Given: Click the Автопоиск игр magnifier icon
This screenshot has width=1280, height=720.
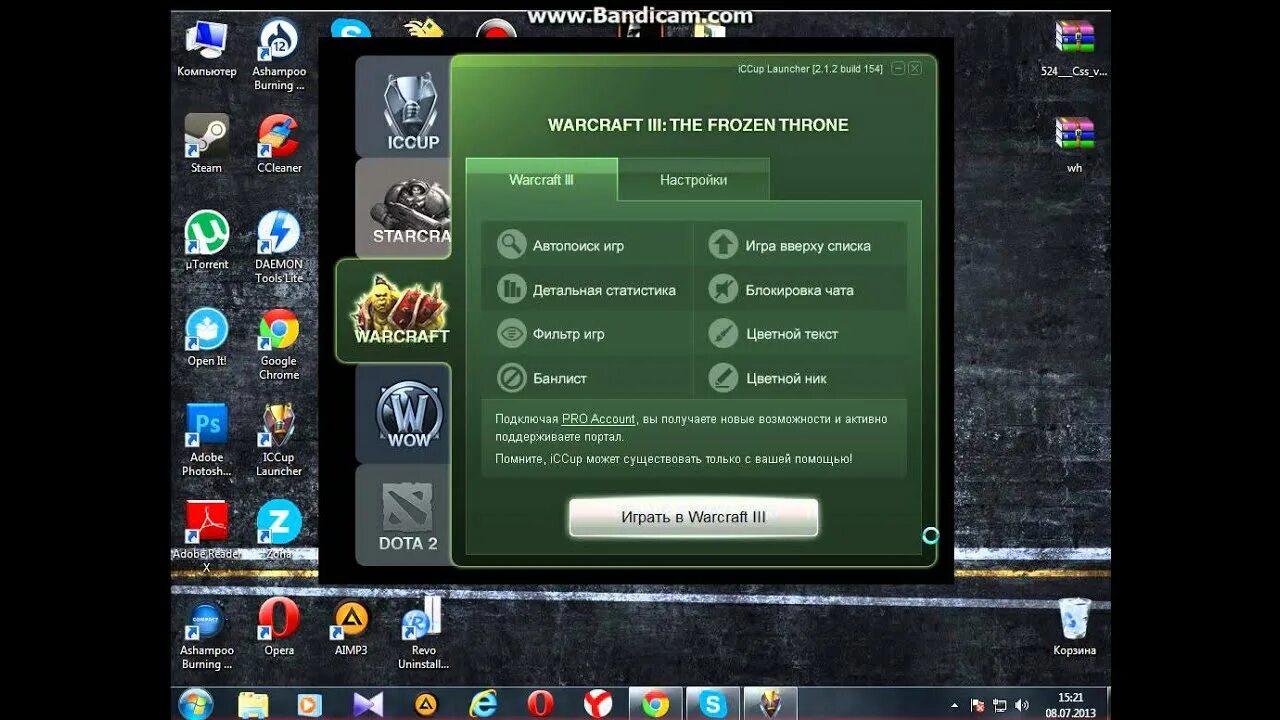Looking at the screenshot, I should coord(511,245).
